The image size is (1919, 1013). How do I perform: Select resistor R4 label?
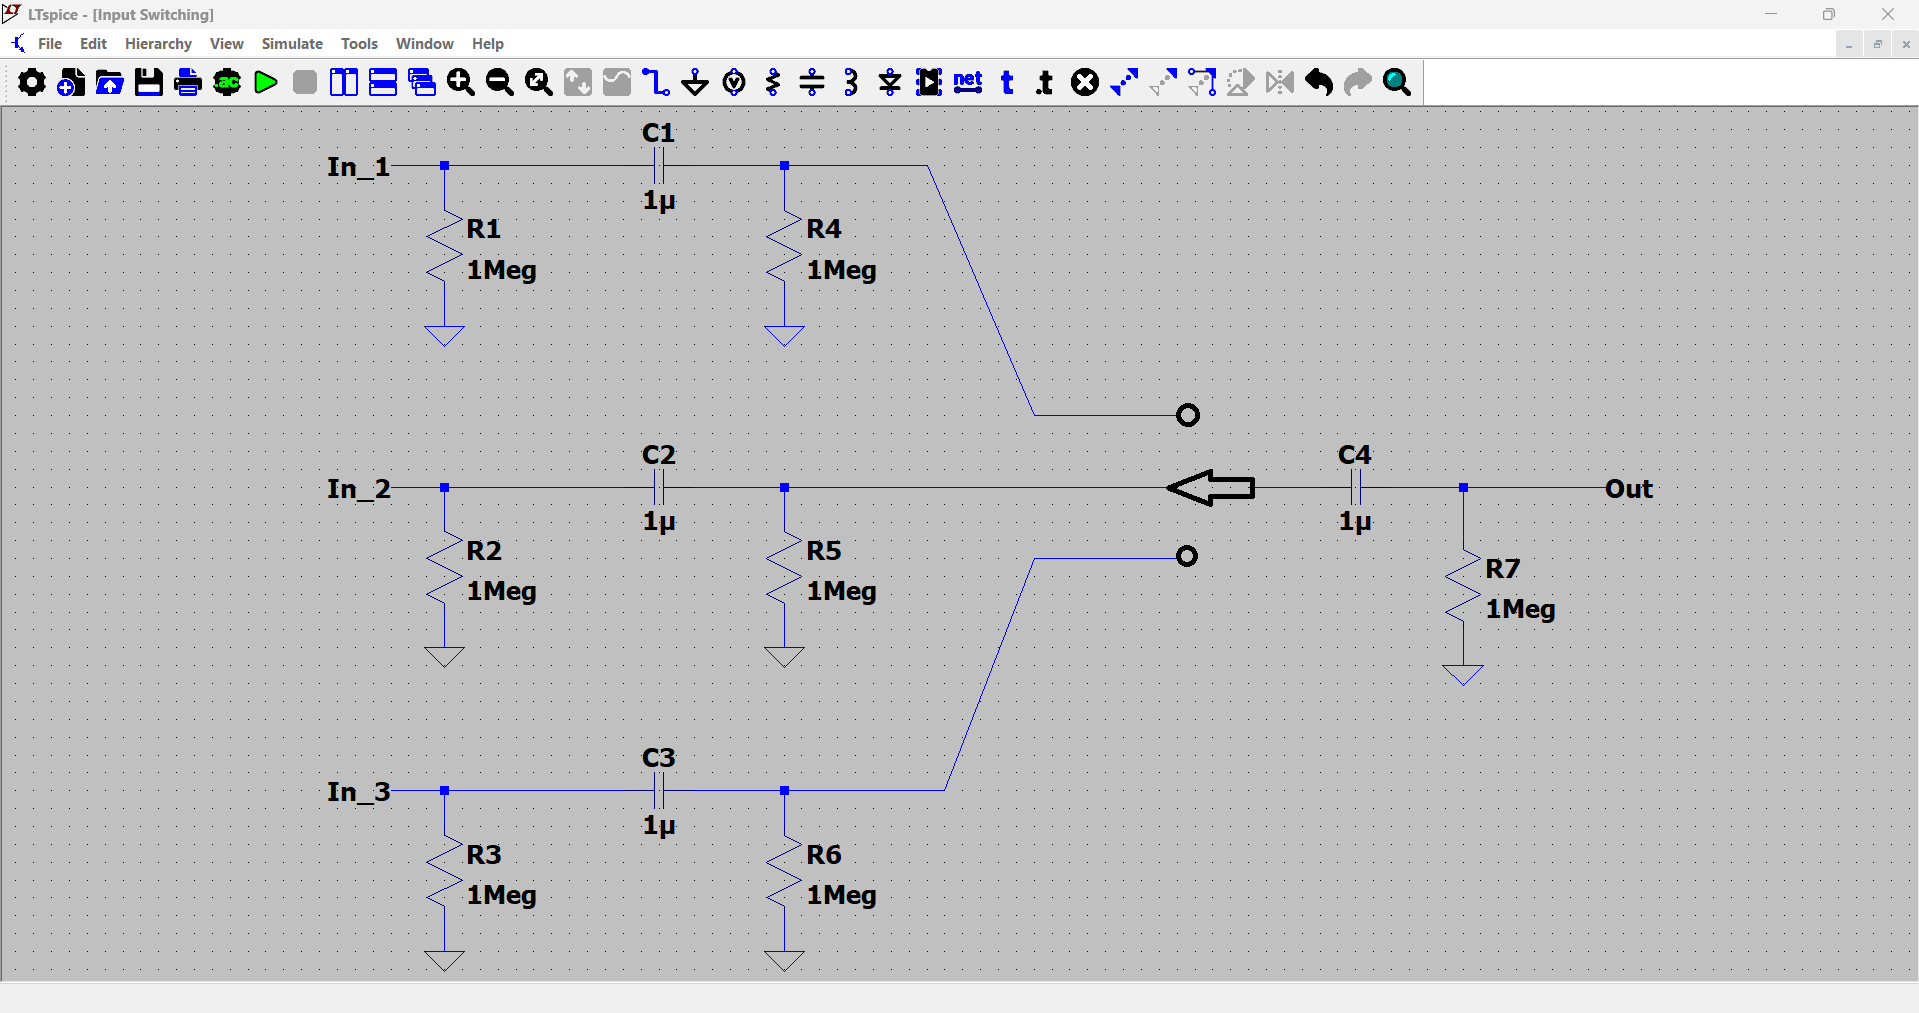[824, 229]
